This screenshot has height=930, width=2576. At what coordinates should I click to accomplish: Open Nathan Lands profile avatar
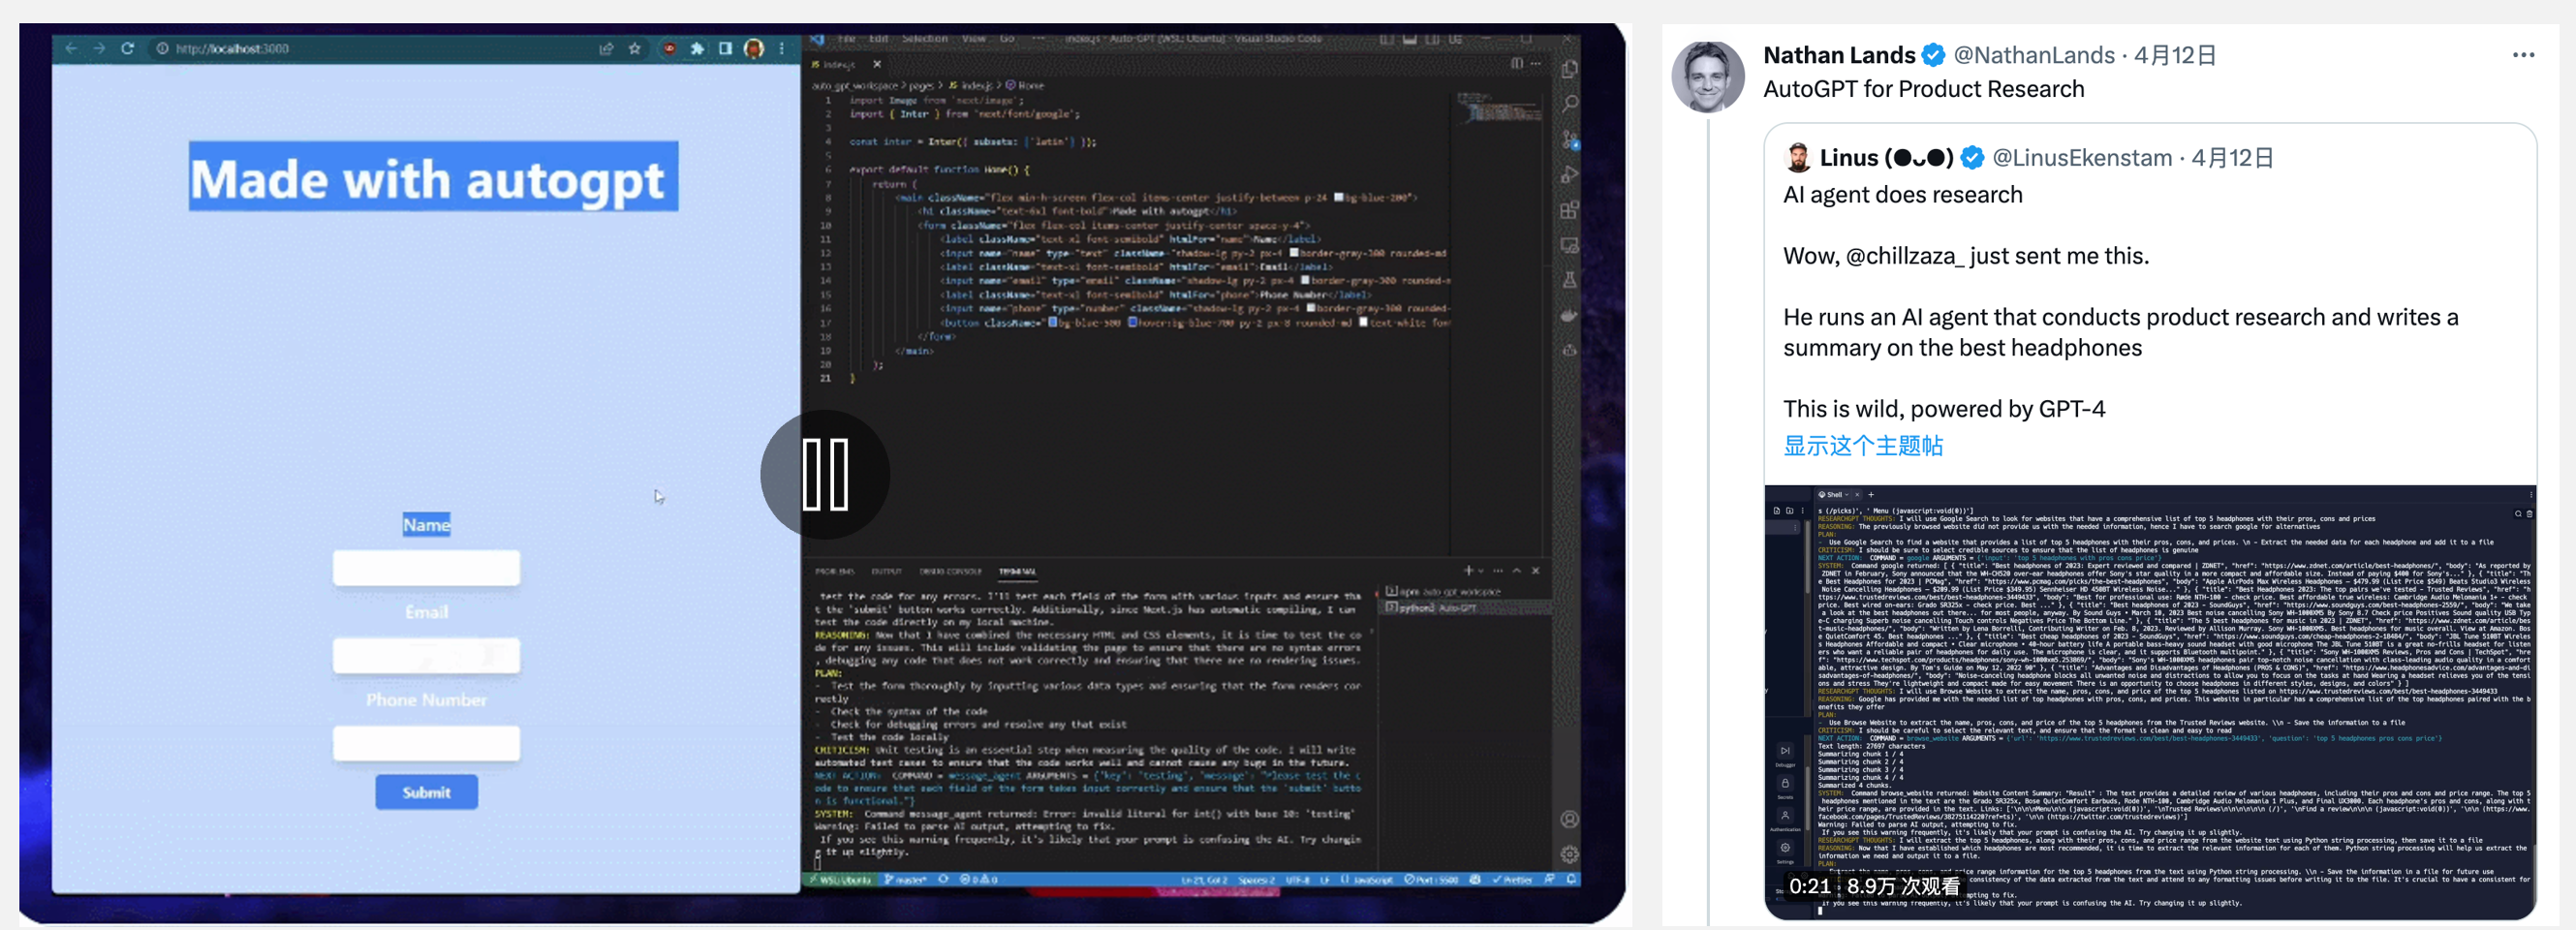coord(1708,77)
